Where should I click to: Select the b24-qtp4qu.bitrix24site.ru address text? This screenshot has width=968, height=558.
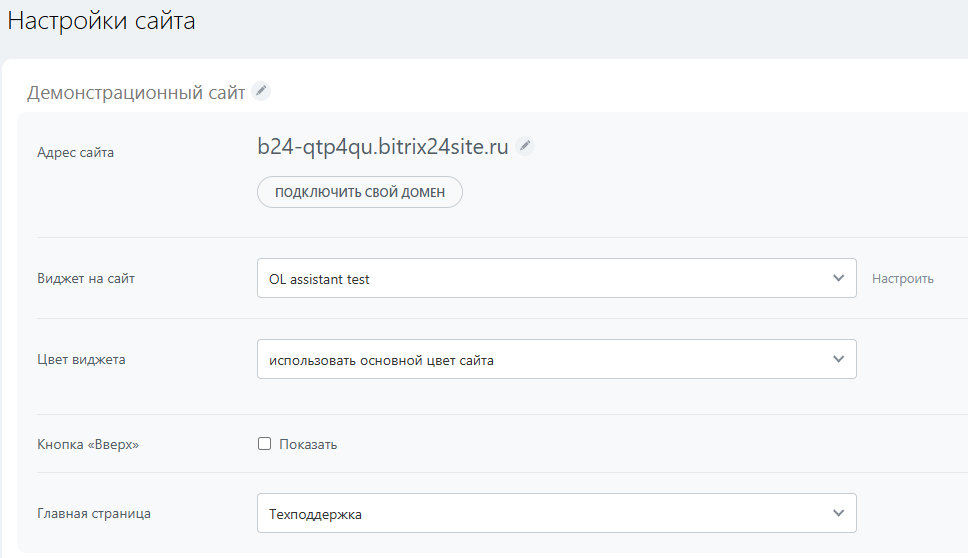click(x=383, y=147)
